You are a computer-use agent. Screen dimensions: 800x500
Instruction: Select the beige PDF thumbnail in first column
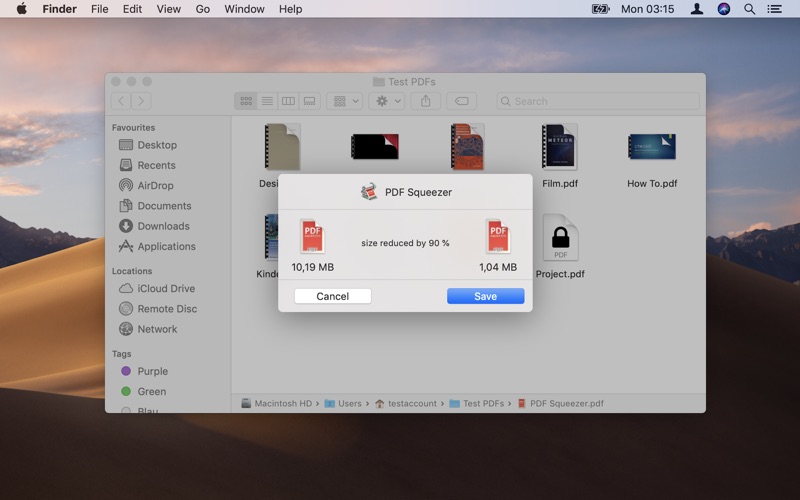(282, 147)
